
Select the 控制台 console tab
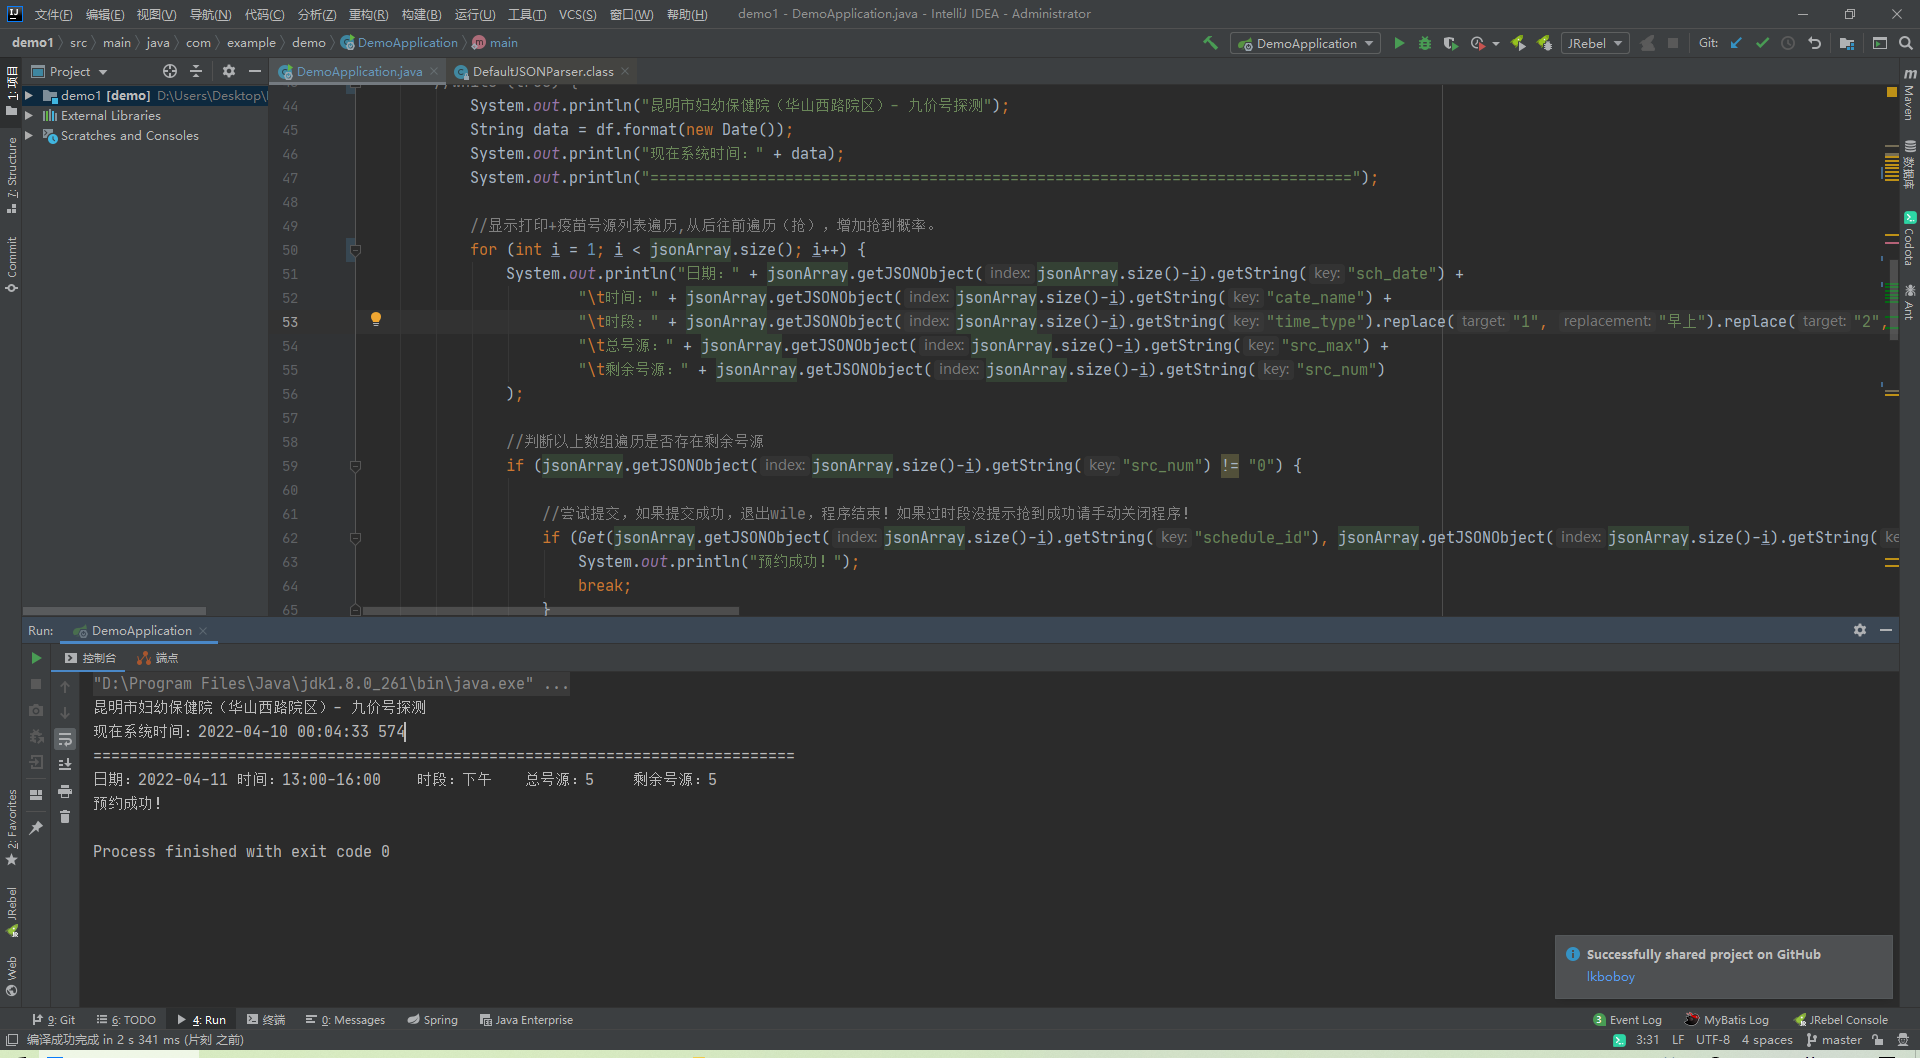pos(91,658)
